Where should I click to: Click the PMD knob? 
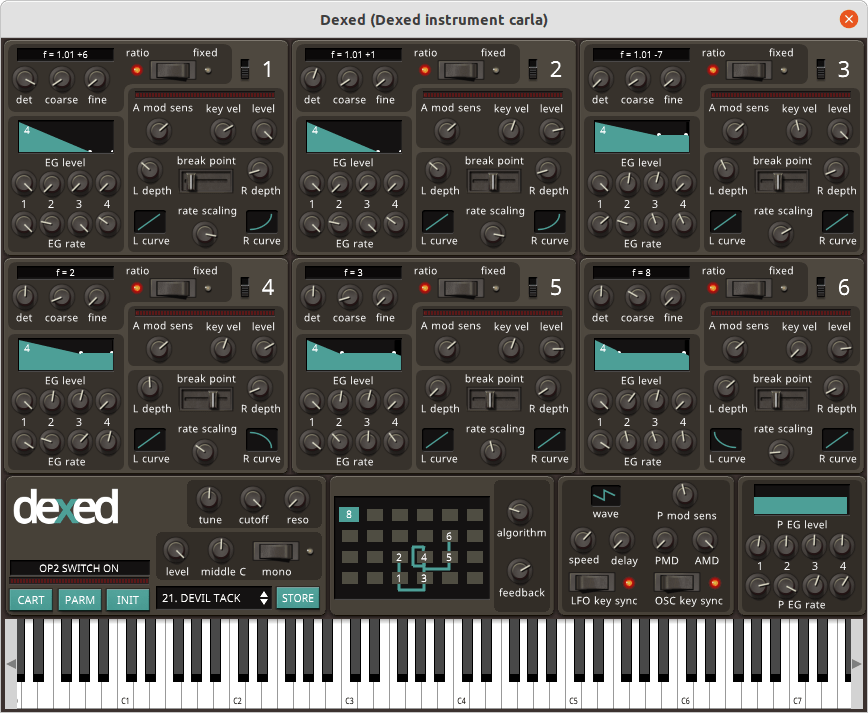(665, 539)
